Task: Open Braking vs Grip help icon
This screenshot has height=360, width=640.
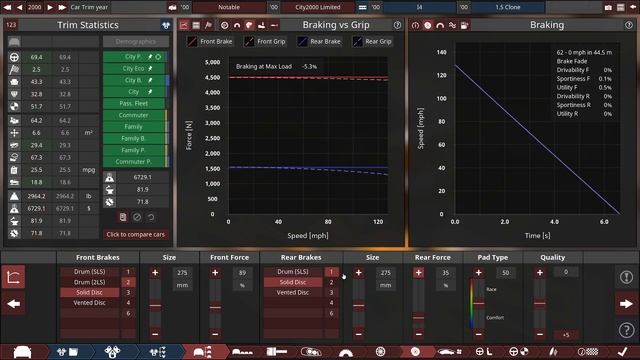Action: [x=397, y=25]
